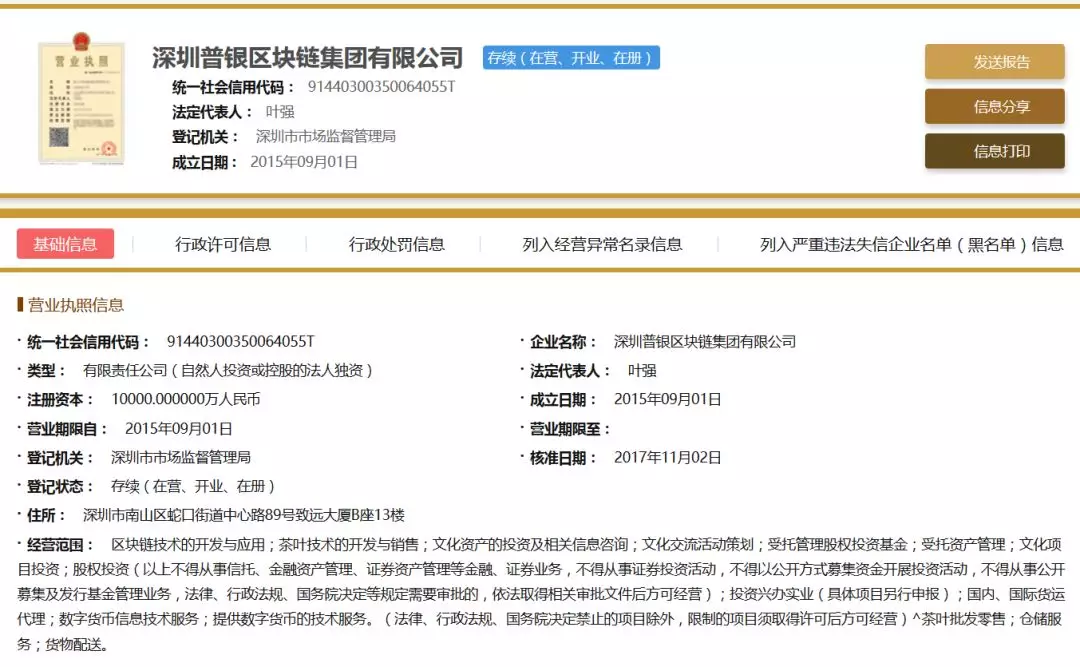Click the company name heading 深圳普银区块链集团有限公司
Viewport: 1080px width, 667px height.
pyautogui.click(x=308, y=58)
